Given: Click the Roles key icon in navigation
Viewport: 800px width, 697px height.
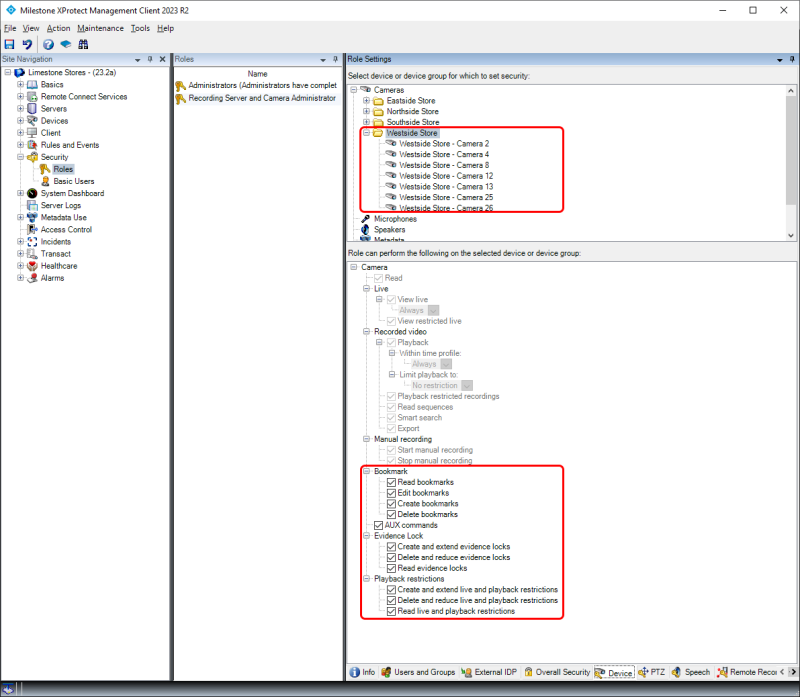Looking at the screenshot, I should click(45, 169).
